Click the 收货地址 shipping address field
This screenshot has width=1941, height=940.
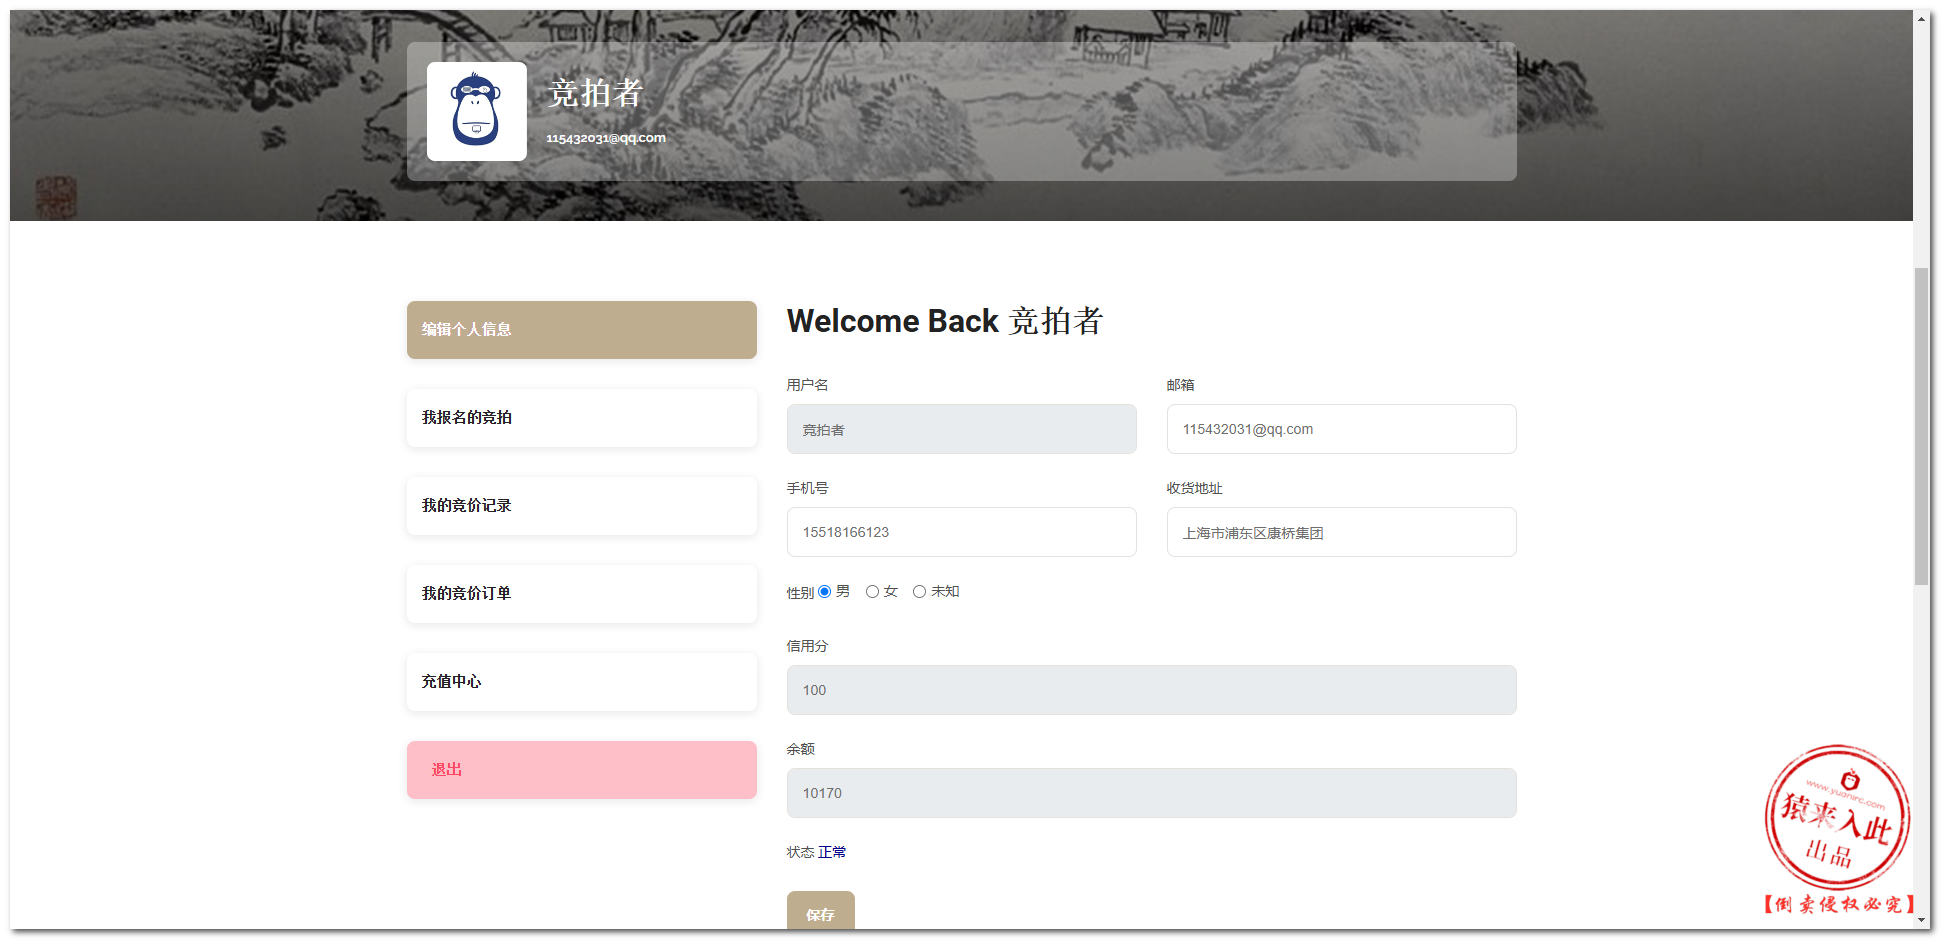point(1342,532)
